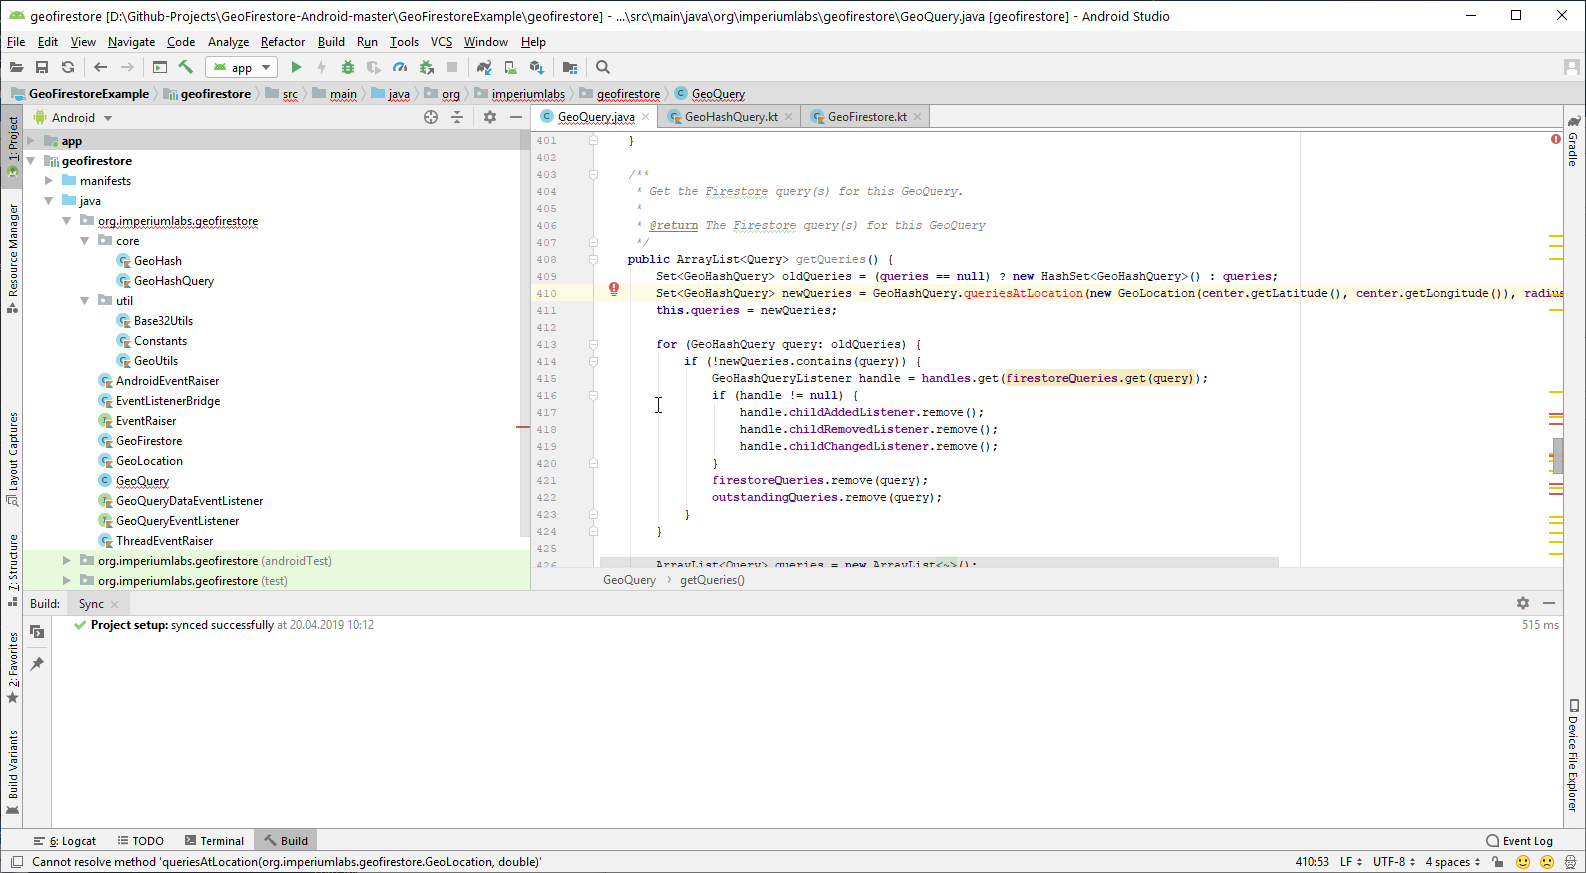The height and width of the screenshot is (873, 1586).
Task: Click the Save All floppy disk icon
Action: point(42,67)
